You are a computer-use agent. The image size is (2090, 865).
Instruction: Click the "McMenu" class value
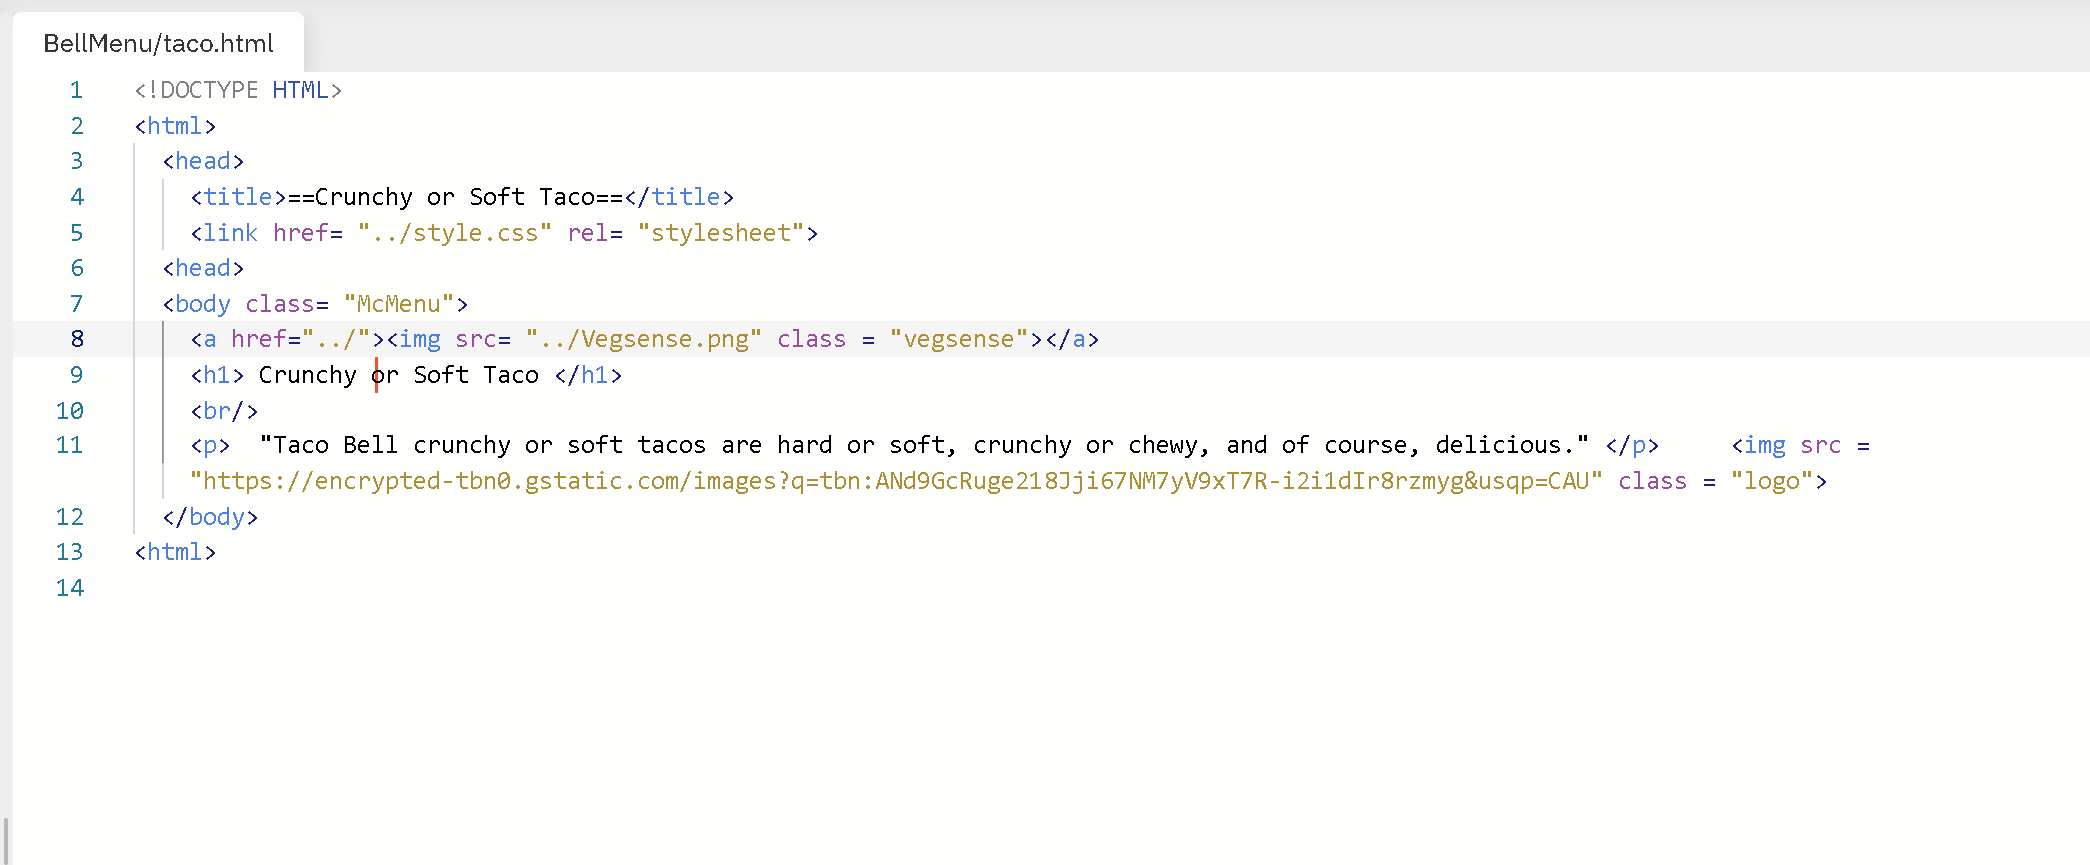coord(399,304)
